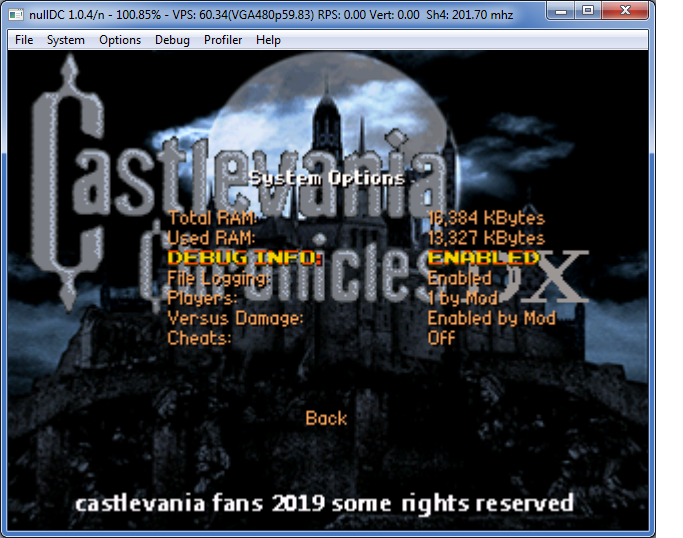Image resolution: width=683 pixels, height=538 pixels.
Task: Click the nullDC window title text
Action: click(x=271, y=15)
